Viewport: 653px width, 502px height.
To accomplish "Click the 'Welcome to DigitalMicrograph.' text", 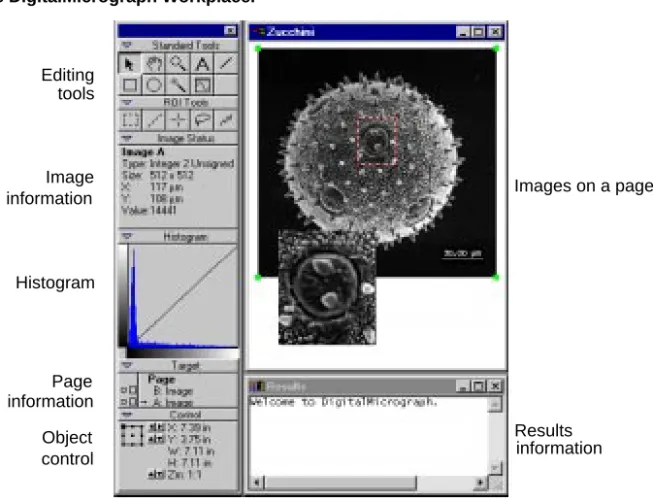I will tap(344, 402).
